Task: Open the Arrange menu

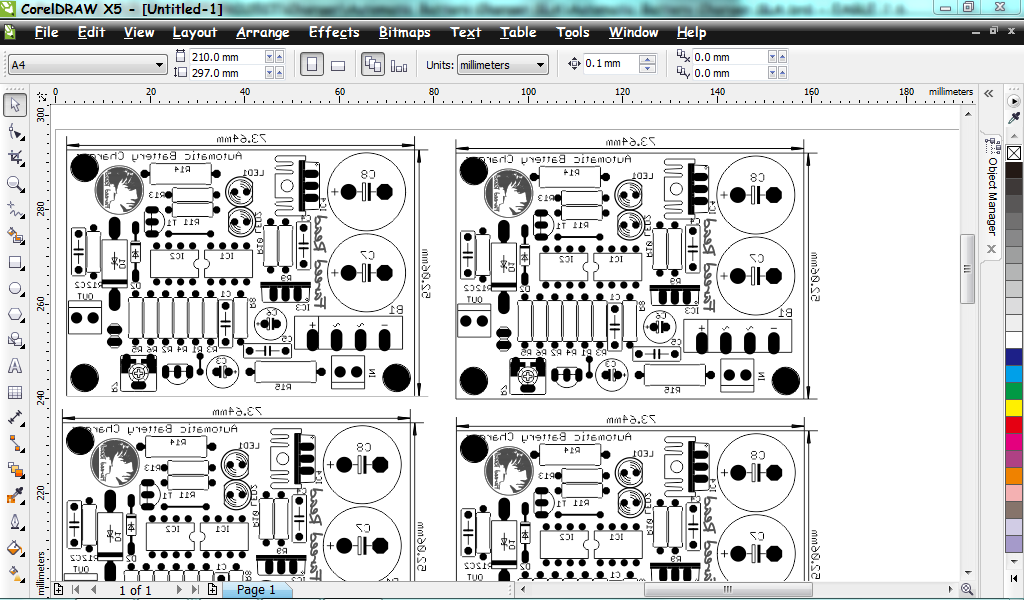Action: (263, 33)
